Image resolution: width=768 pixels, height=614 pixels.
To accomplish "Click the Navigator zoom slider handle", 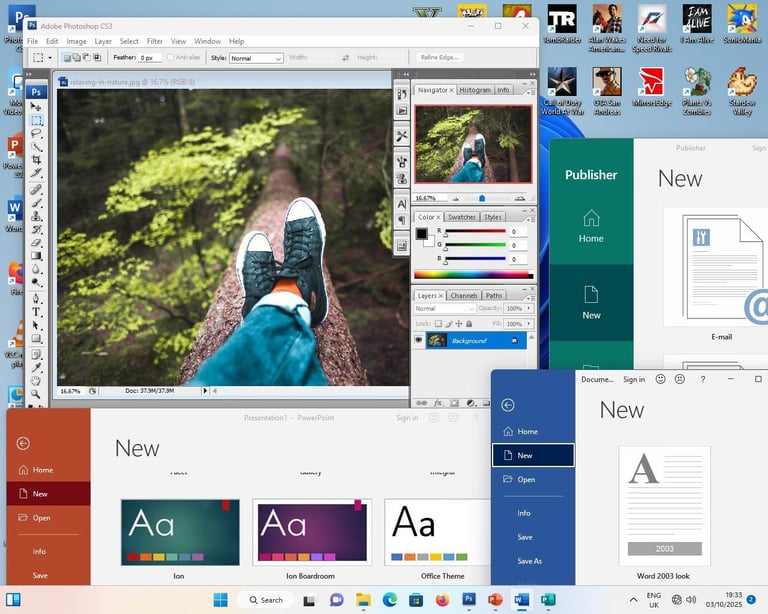I will pos(482,198).
